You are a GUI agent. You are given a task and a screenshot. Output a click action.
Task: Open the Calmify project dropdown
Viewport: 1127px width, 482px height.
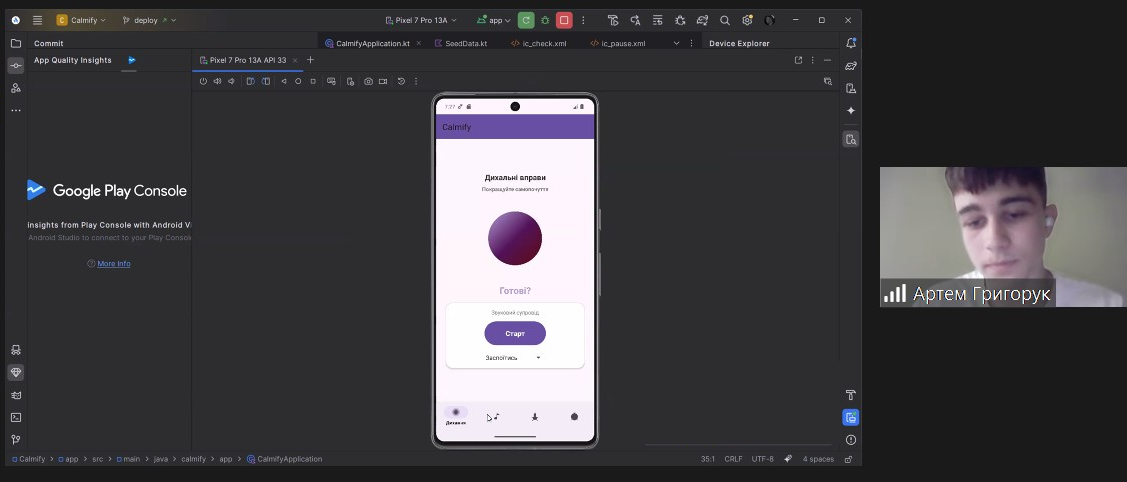pos(81,20)
